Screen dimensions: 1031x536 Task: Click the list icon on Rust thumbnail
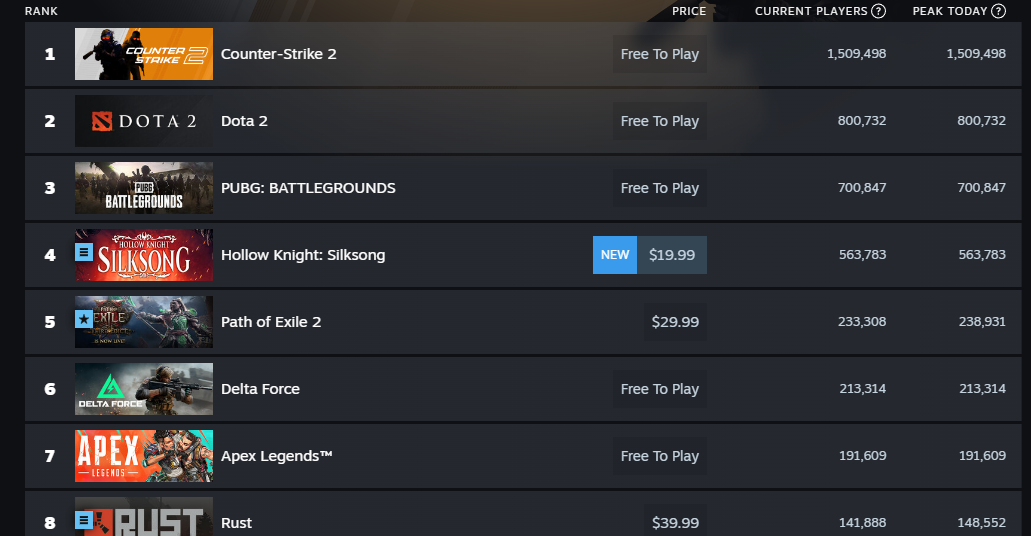(85, 520)
